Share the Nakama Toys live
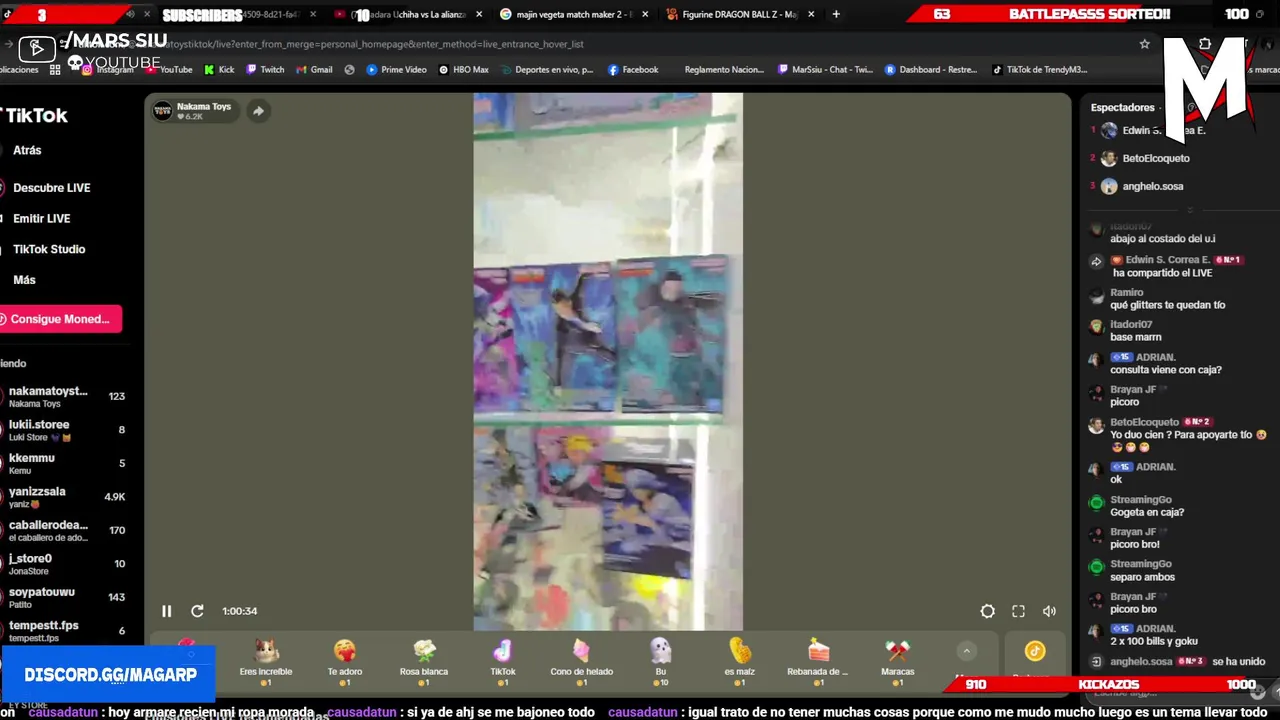The width and height of the screenshot is (1280, 720). coord(258,111)
